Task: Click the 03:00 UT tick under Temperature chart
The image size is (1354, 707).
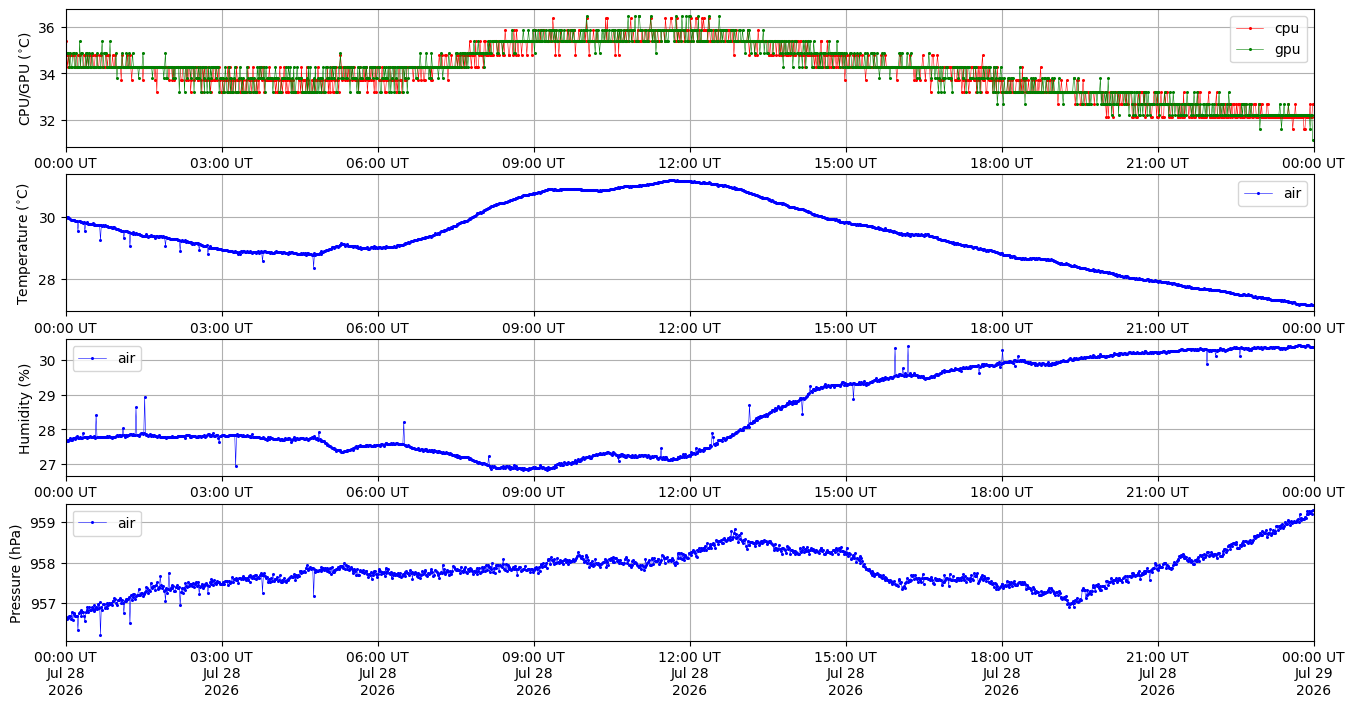Action: coord(221,328)
